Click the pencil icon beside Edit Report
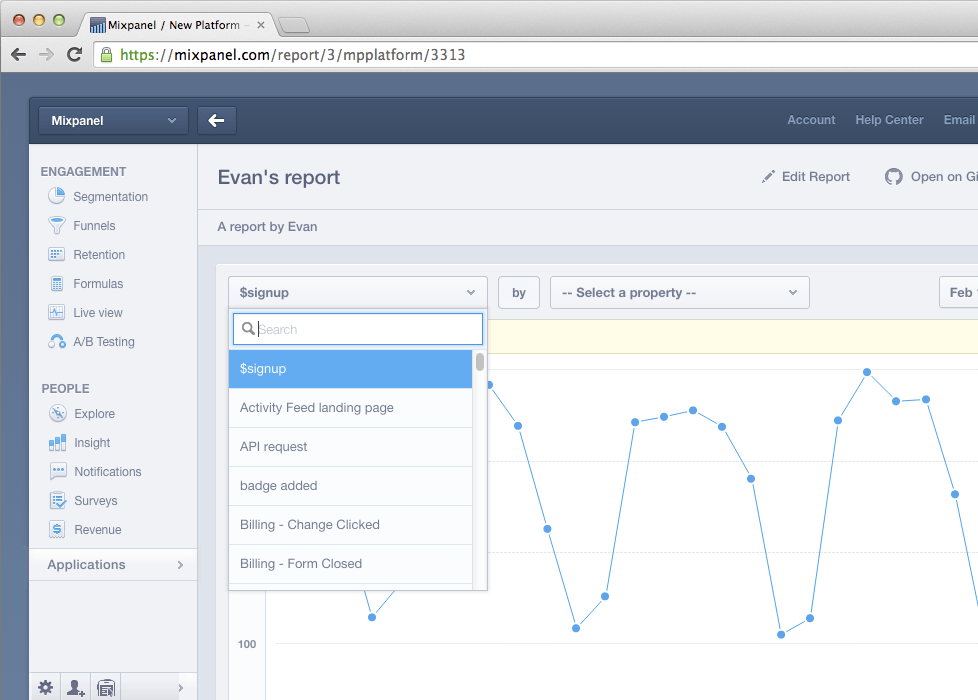 768,177
